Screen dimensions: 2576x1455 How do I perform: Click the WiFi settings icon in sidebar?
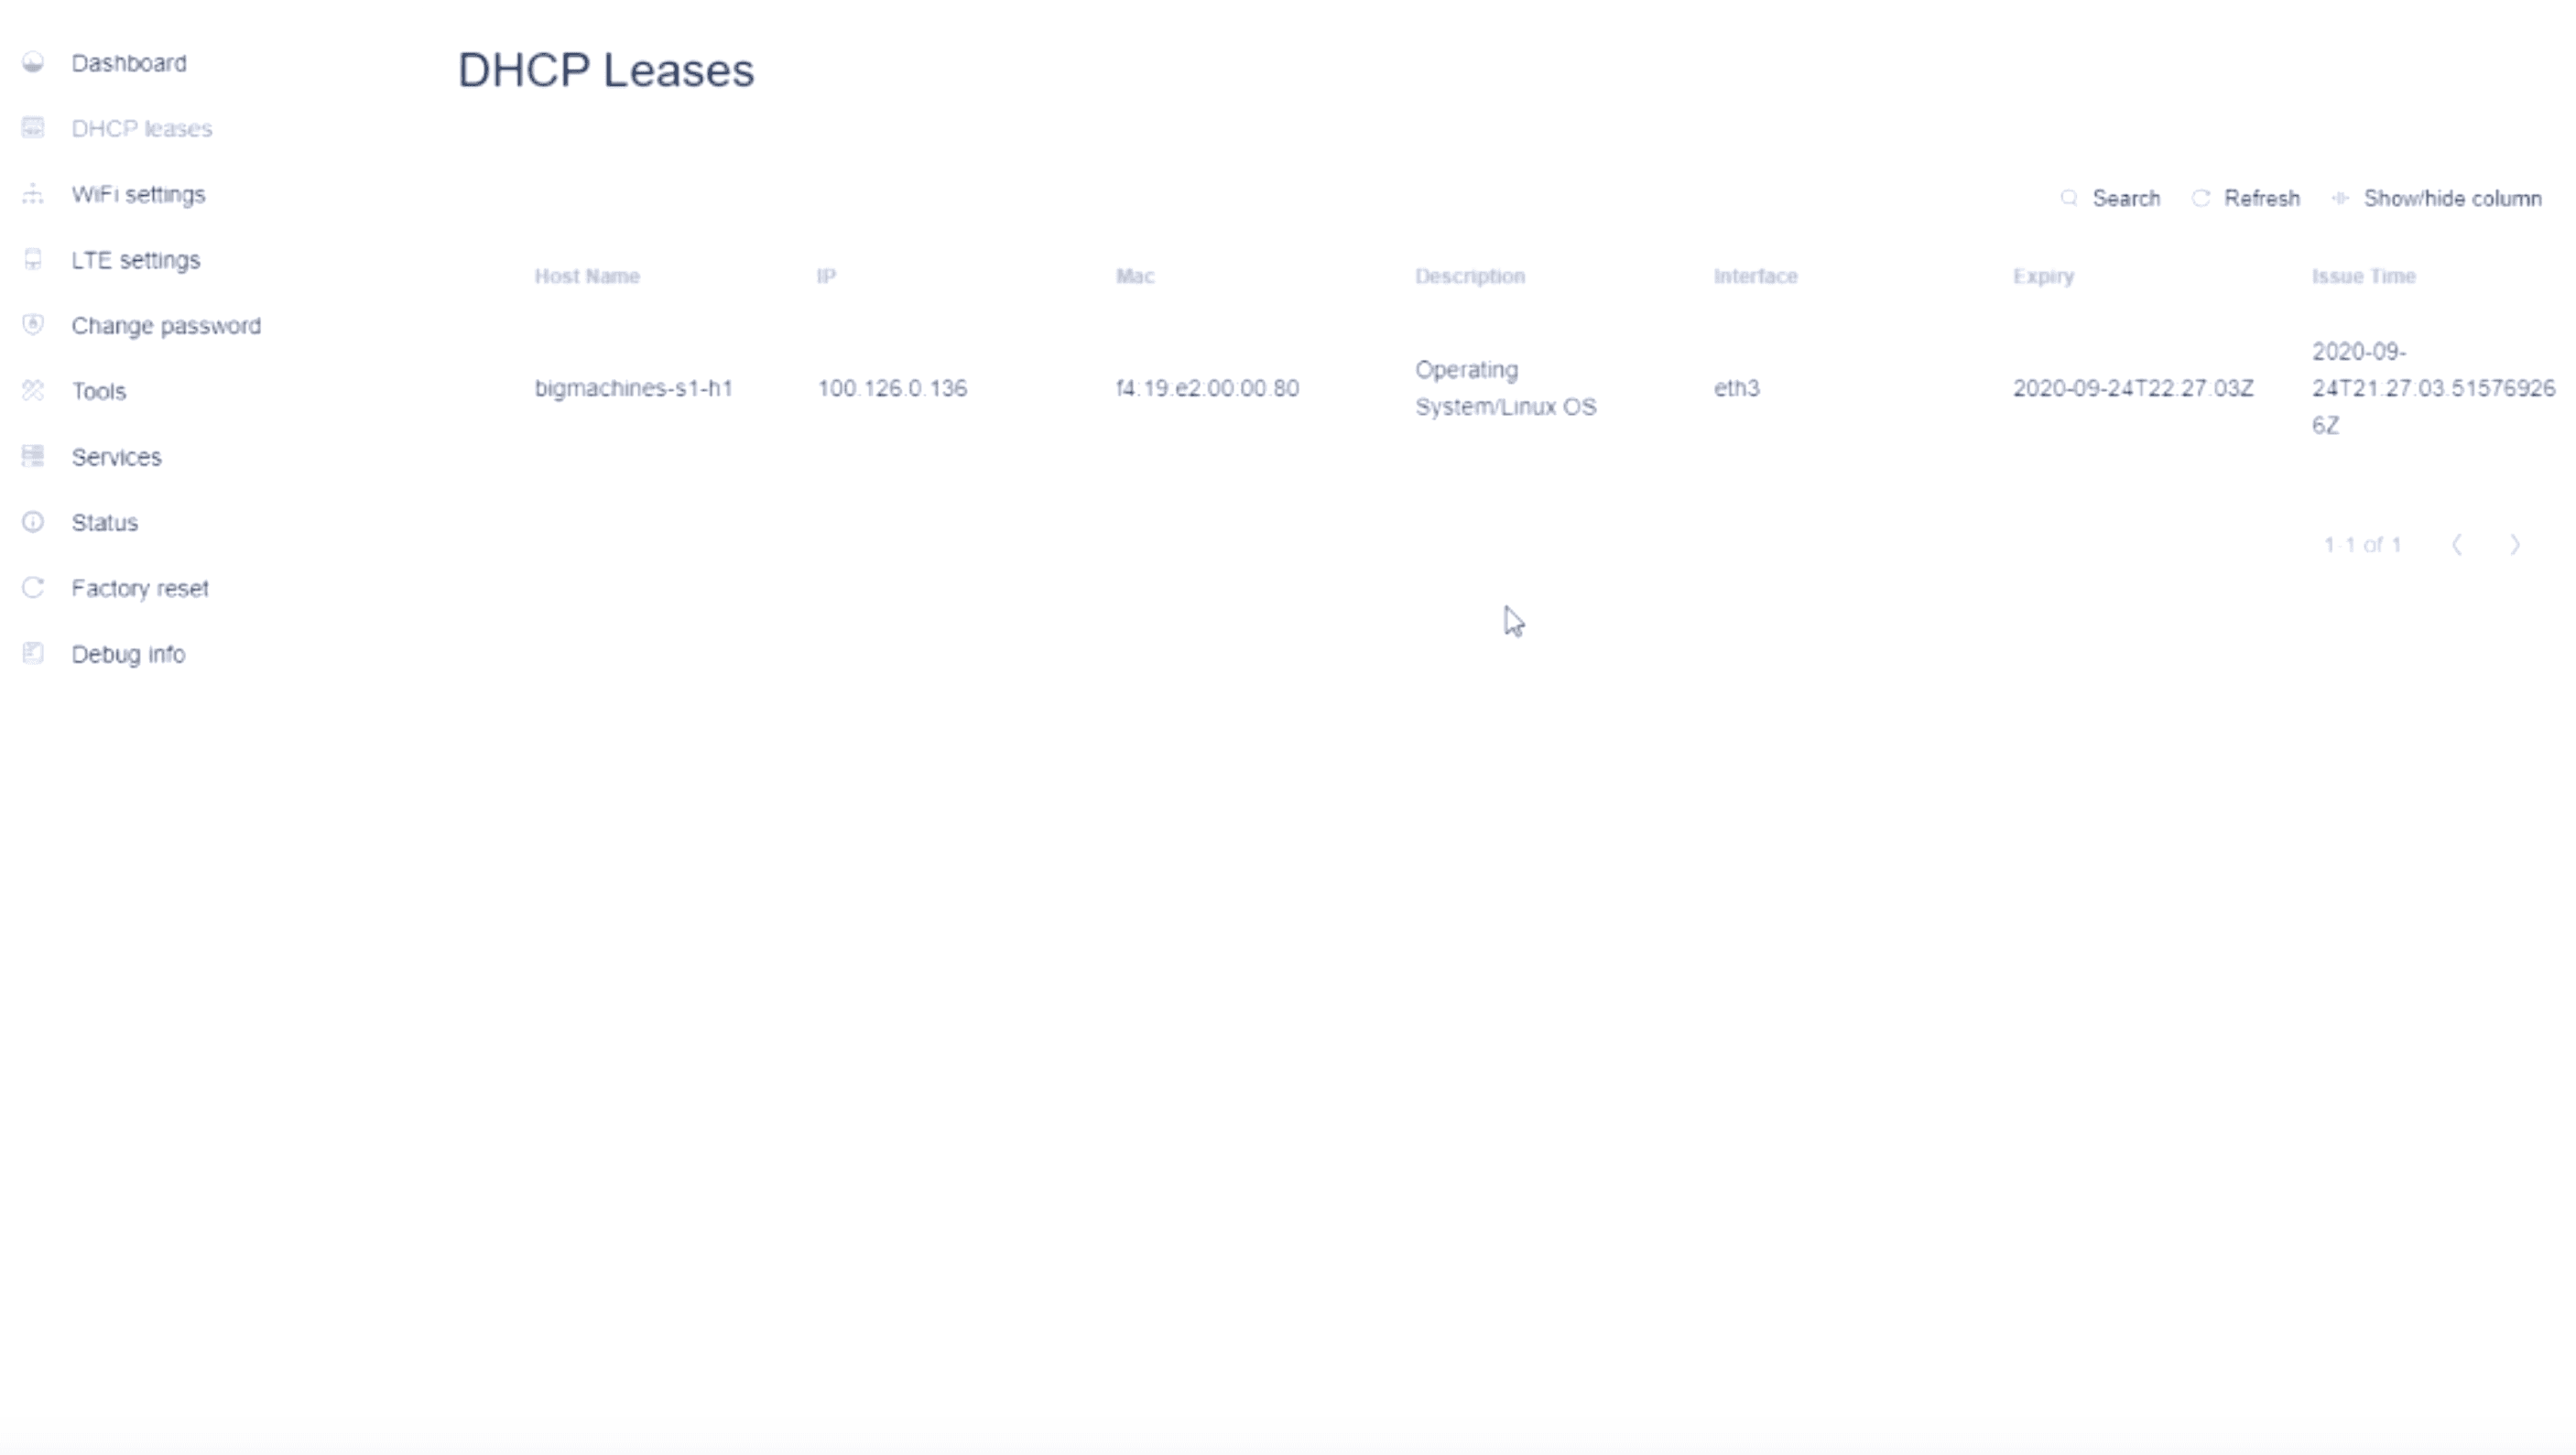(32, 193)
